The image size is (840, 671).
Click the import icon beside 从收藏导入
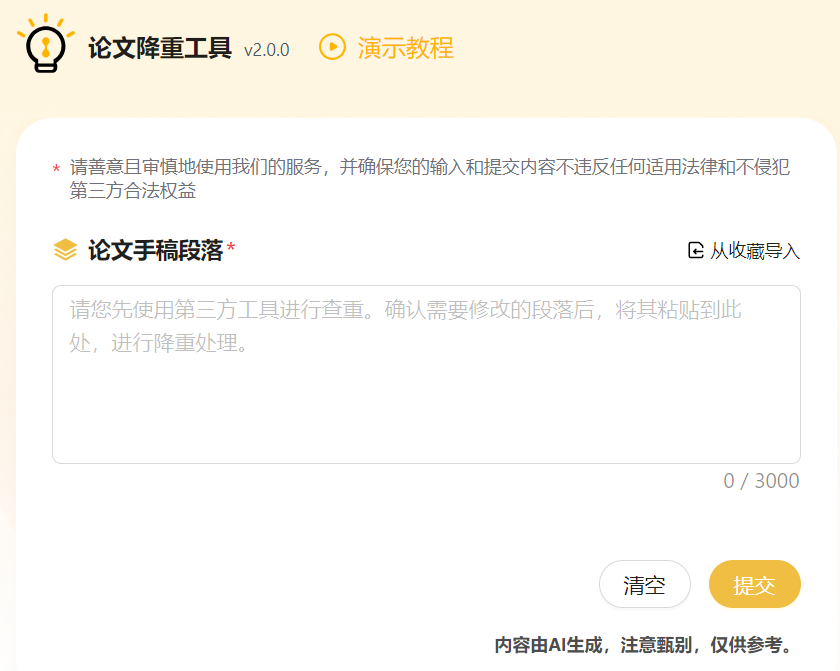(x=695, y=250)
